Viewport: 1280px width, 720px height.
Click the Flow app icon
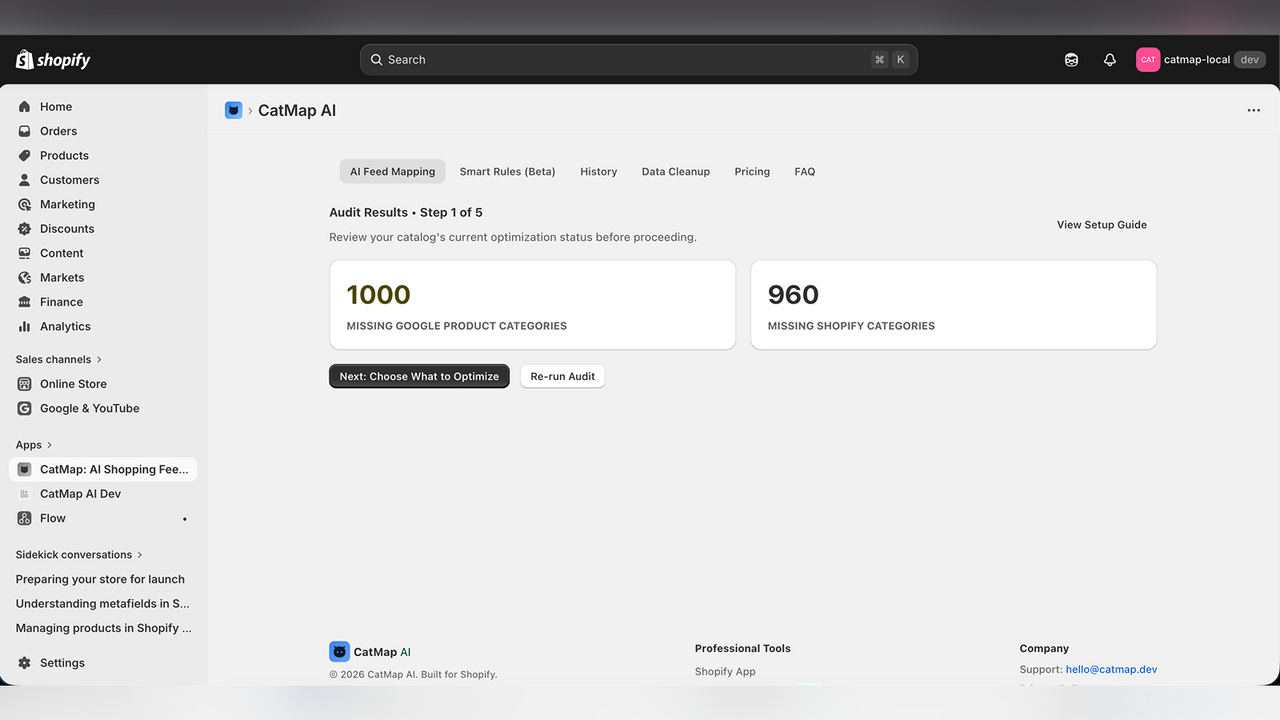pyautogui.click(x=25, y=518)
